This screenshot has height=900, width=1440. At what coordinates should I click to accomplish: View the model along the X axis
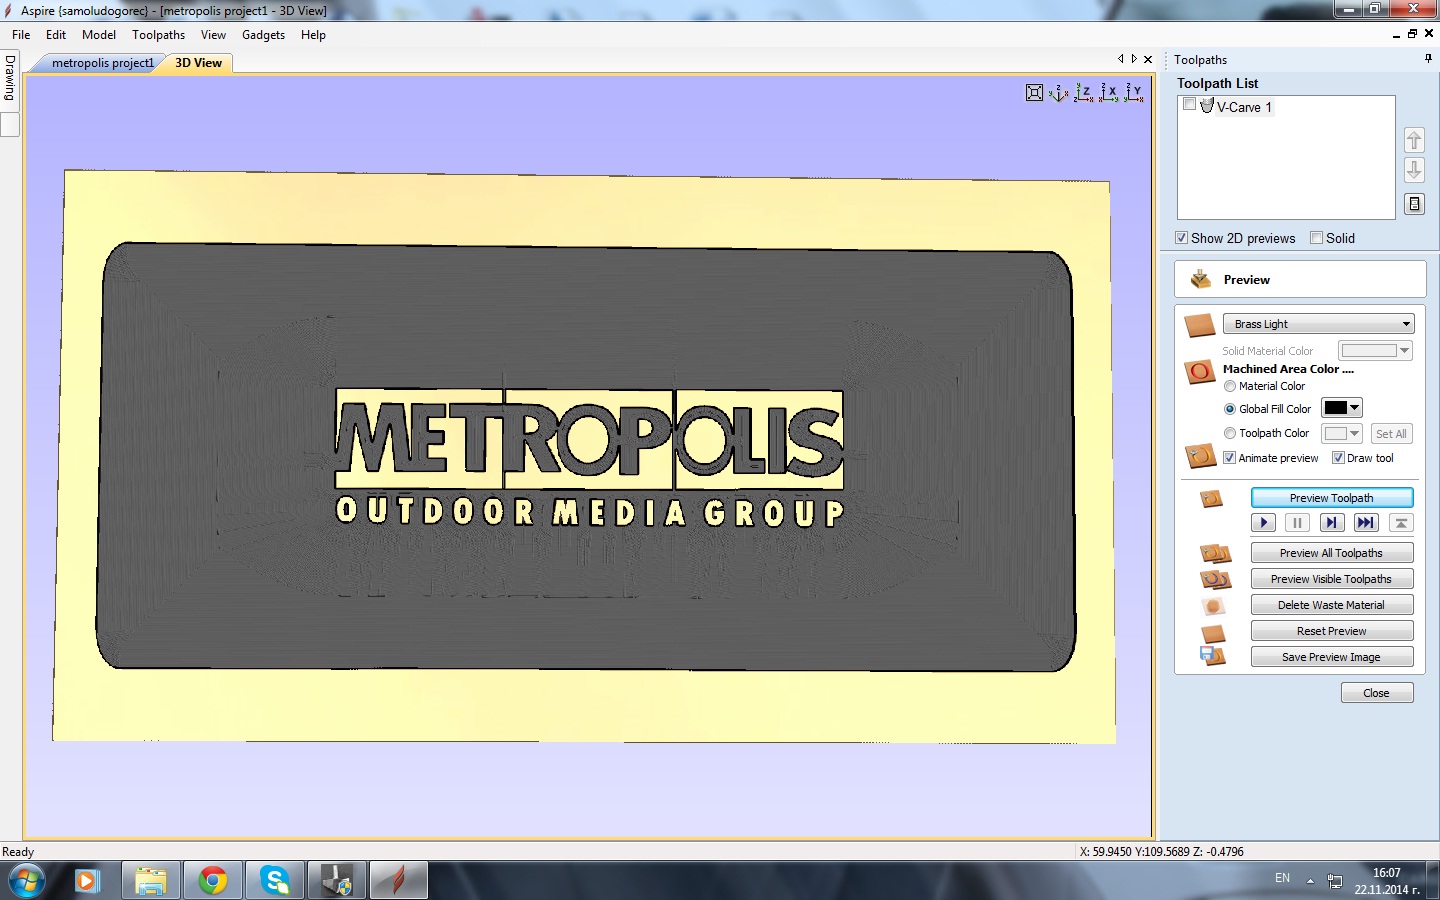point(1109,93)
